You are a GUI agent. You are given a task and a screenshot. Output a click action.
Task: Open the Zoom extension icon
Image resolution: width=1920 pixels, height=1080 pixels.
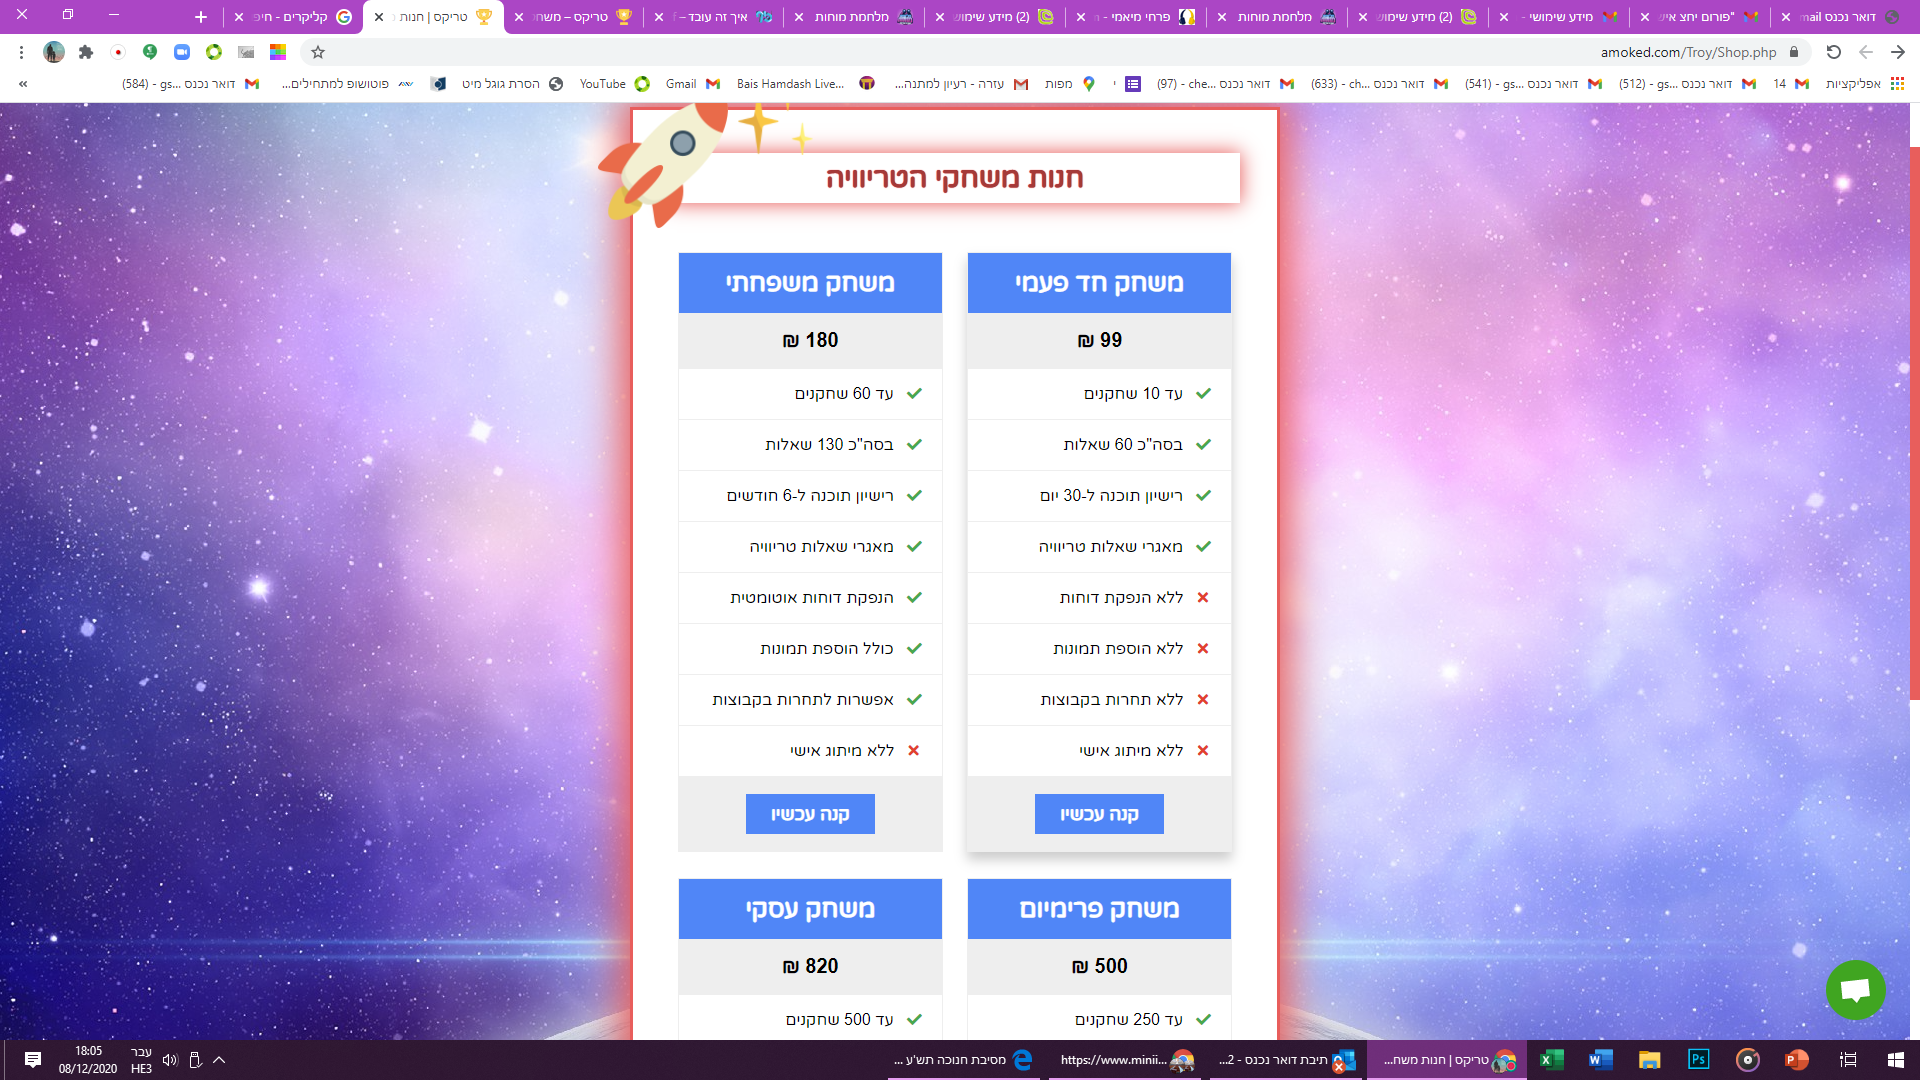coord(182,52)
